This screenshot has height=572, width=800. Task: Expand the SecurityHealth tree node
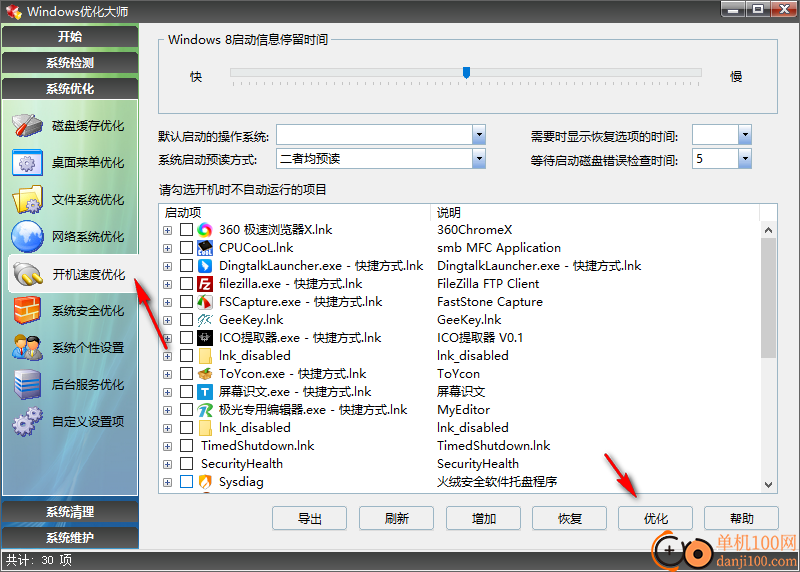point(167,464)
